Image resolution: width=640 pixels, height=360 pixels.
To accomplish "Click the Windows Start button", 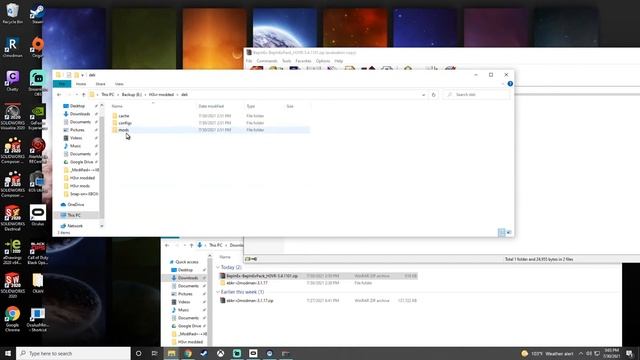I will point(8,353).
